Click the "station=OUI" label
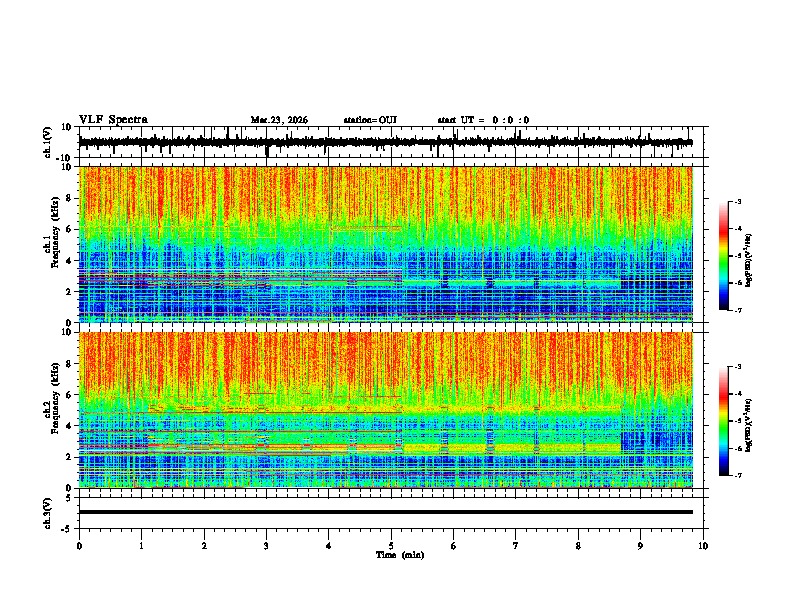The width and height of the screenshot is (792, 612). tap(370, 120)
